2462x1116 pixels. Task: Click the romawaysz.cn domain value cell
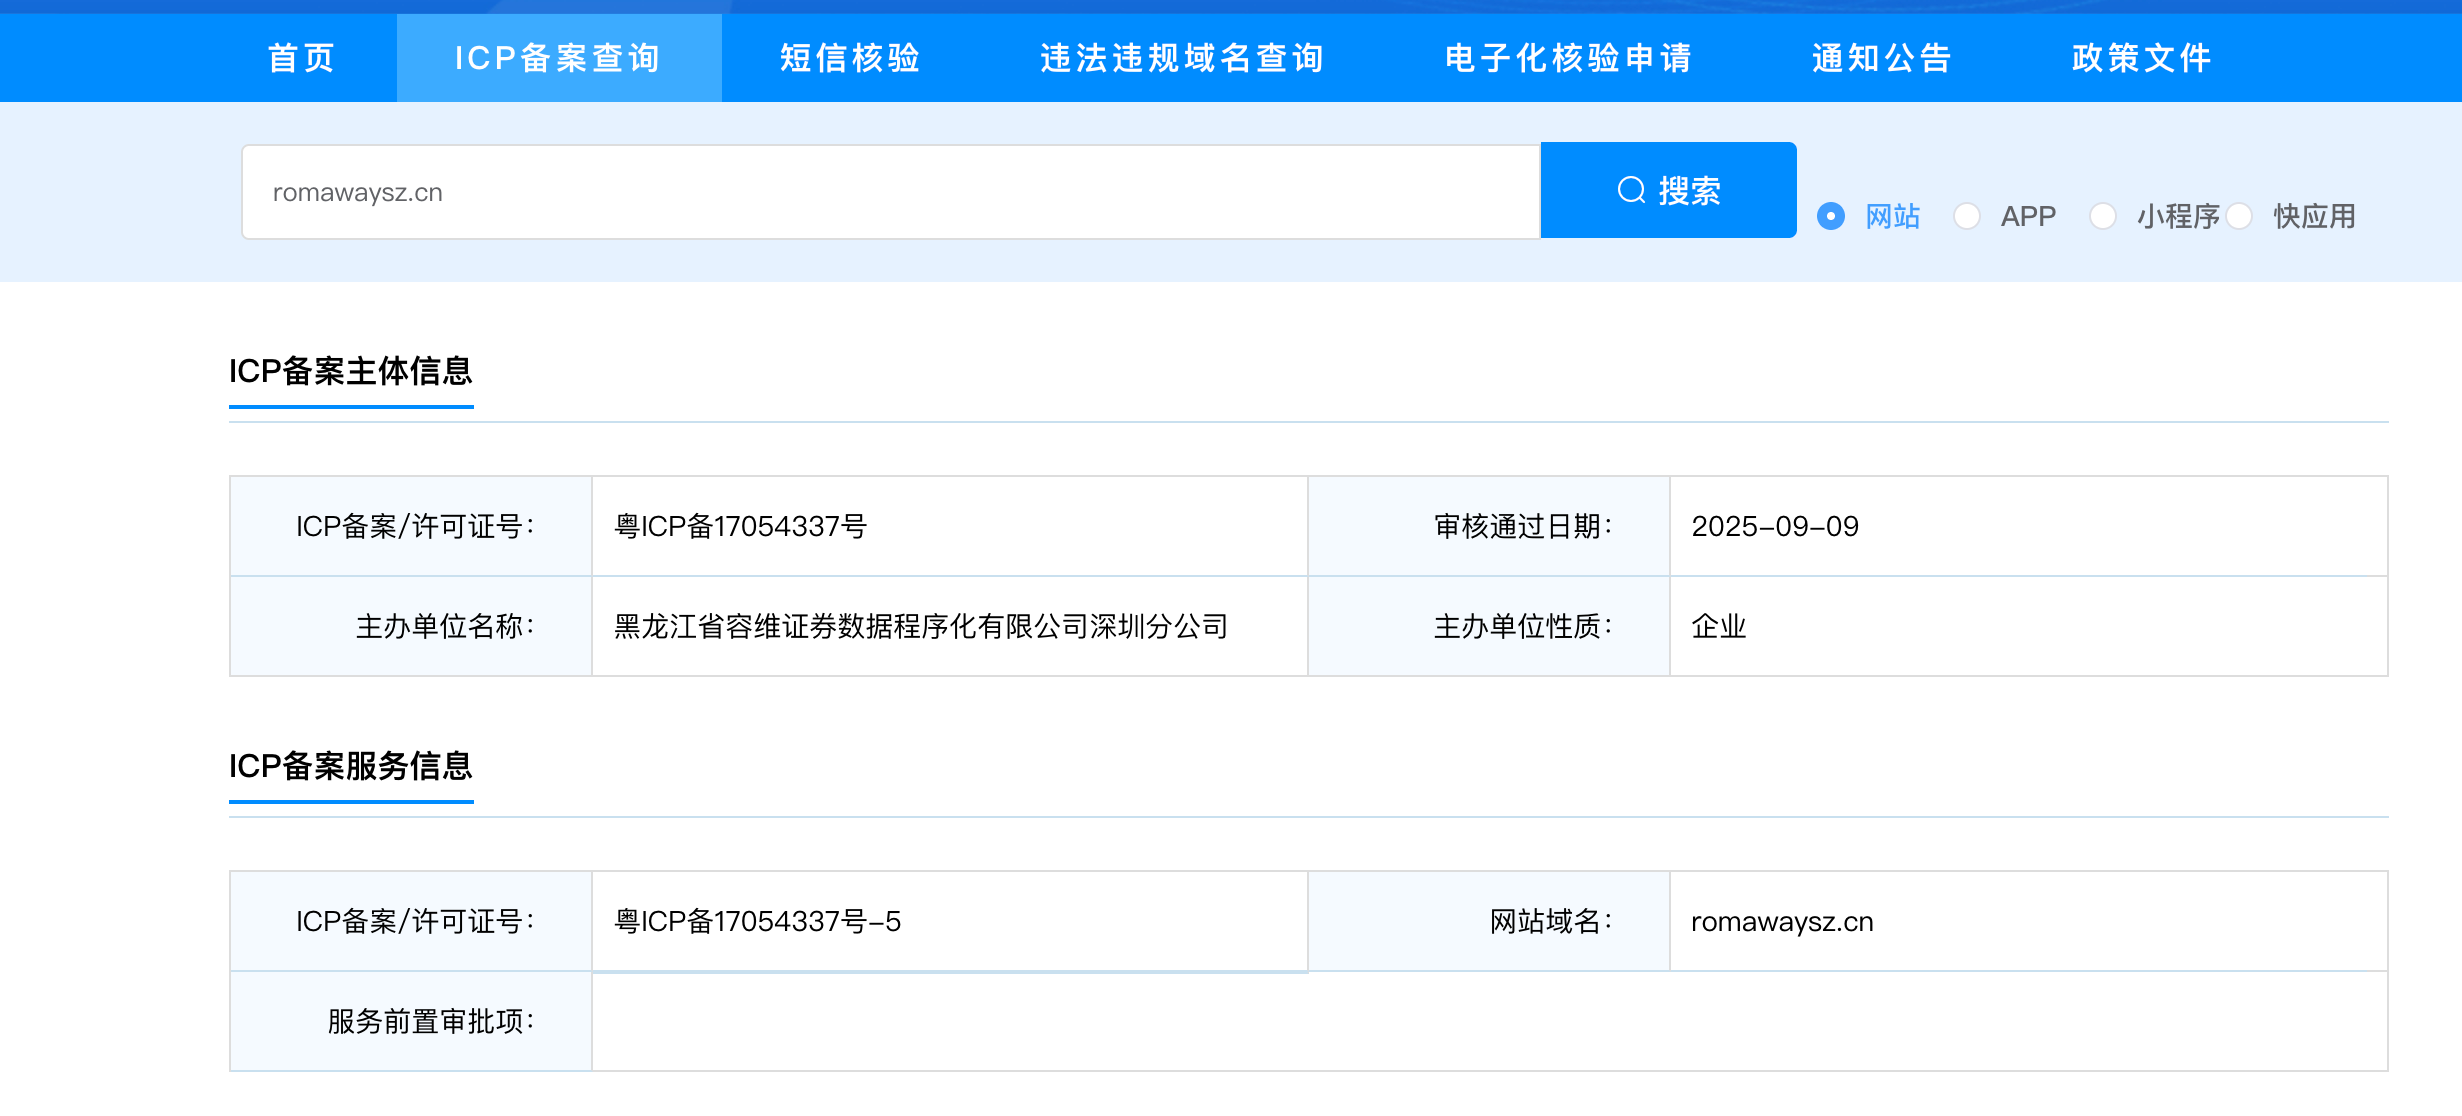[1782, 921]
